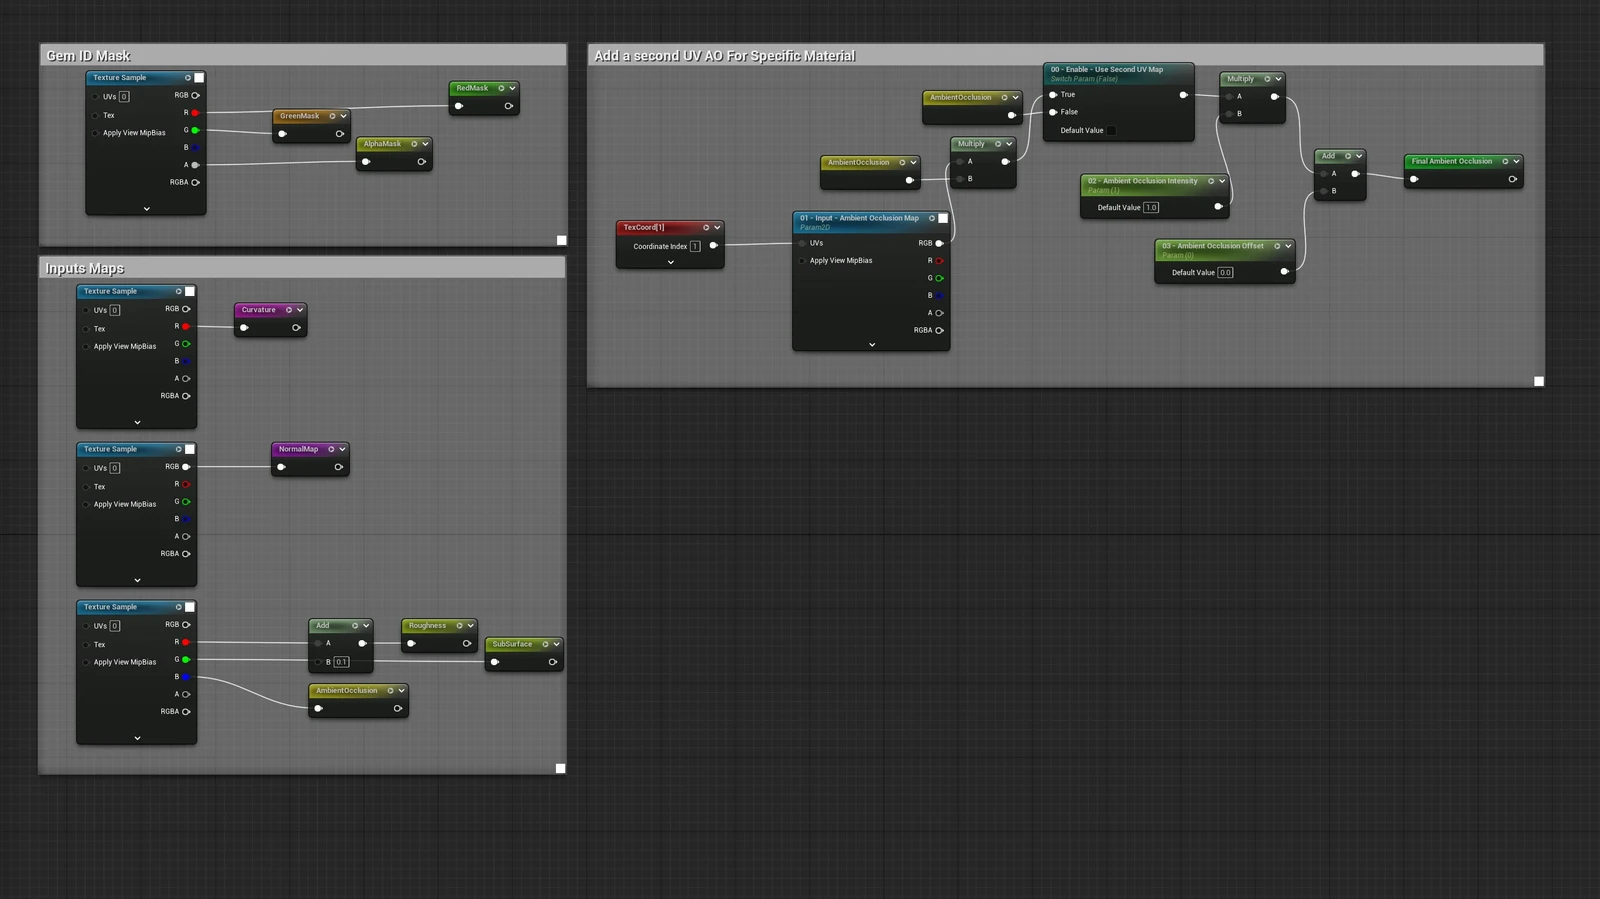Expand the Gem ID Mask Texture Sample with its bottom chevron

point(146,209)
